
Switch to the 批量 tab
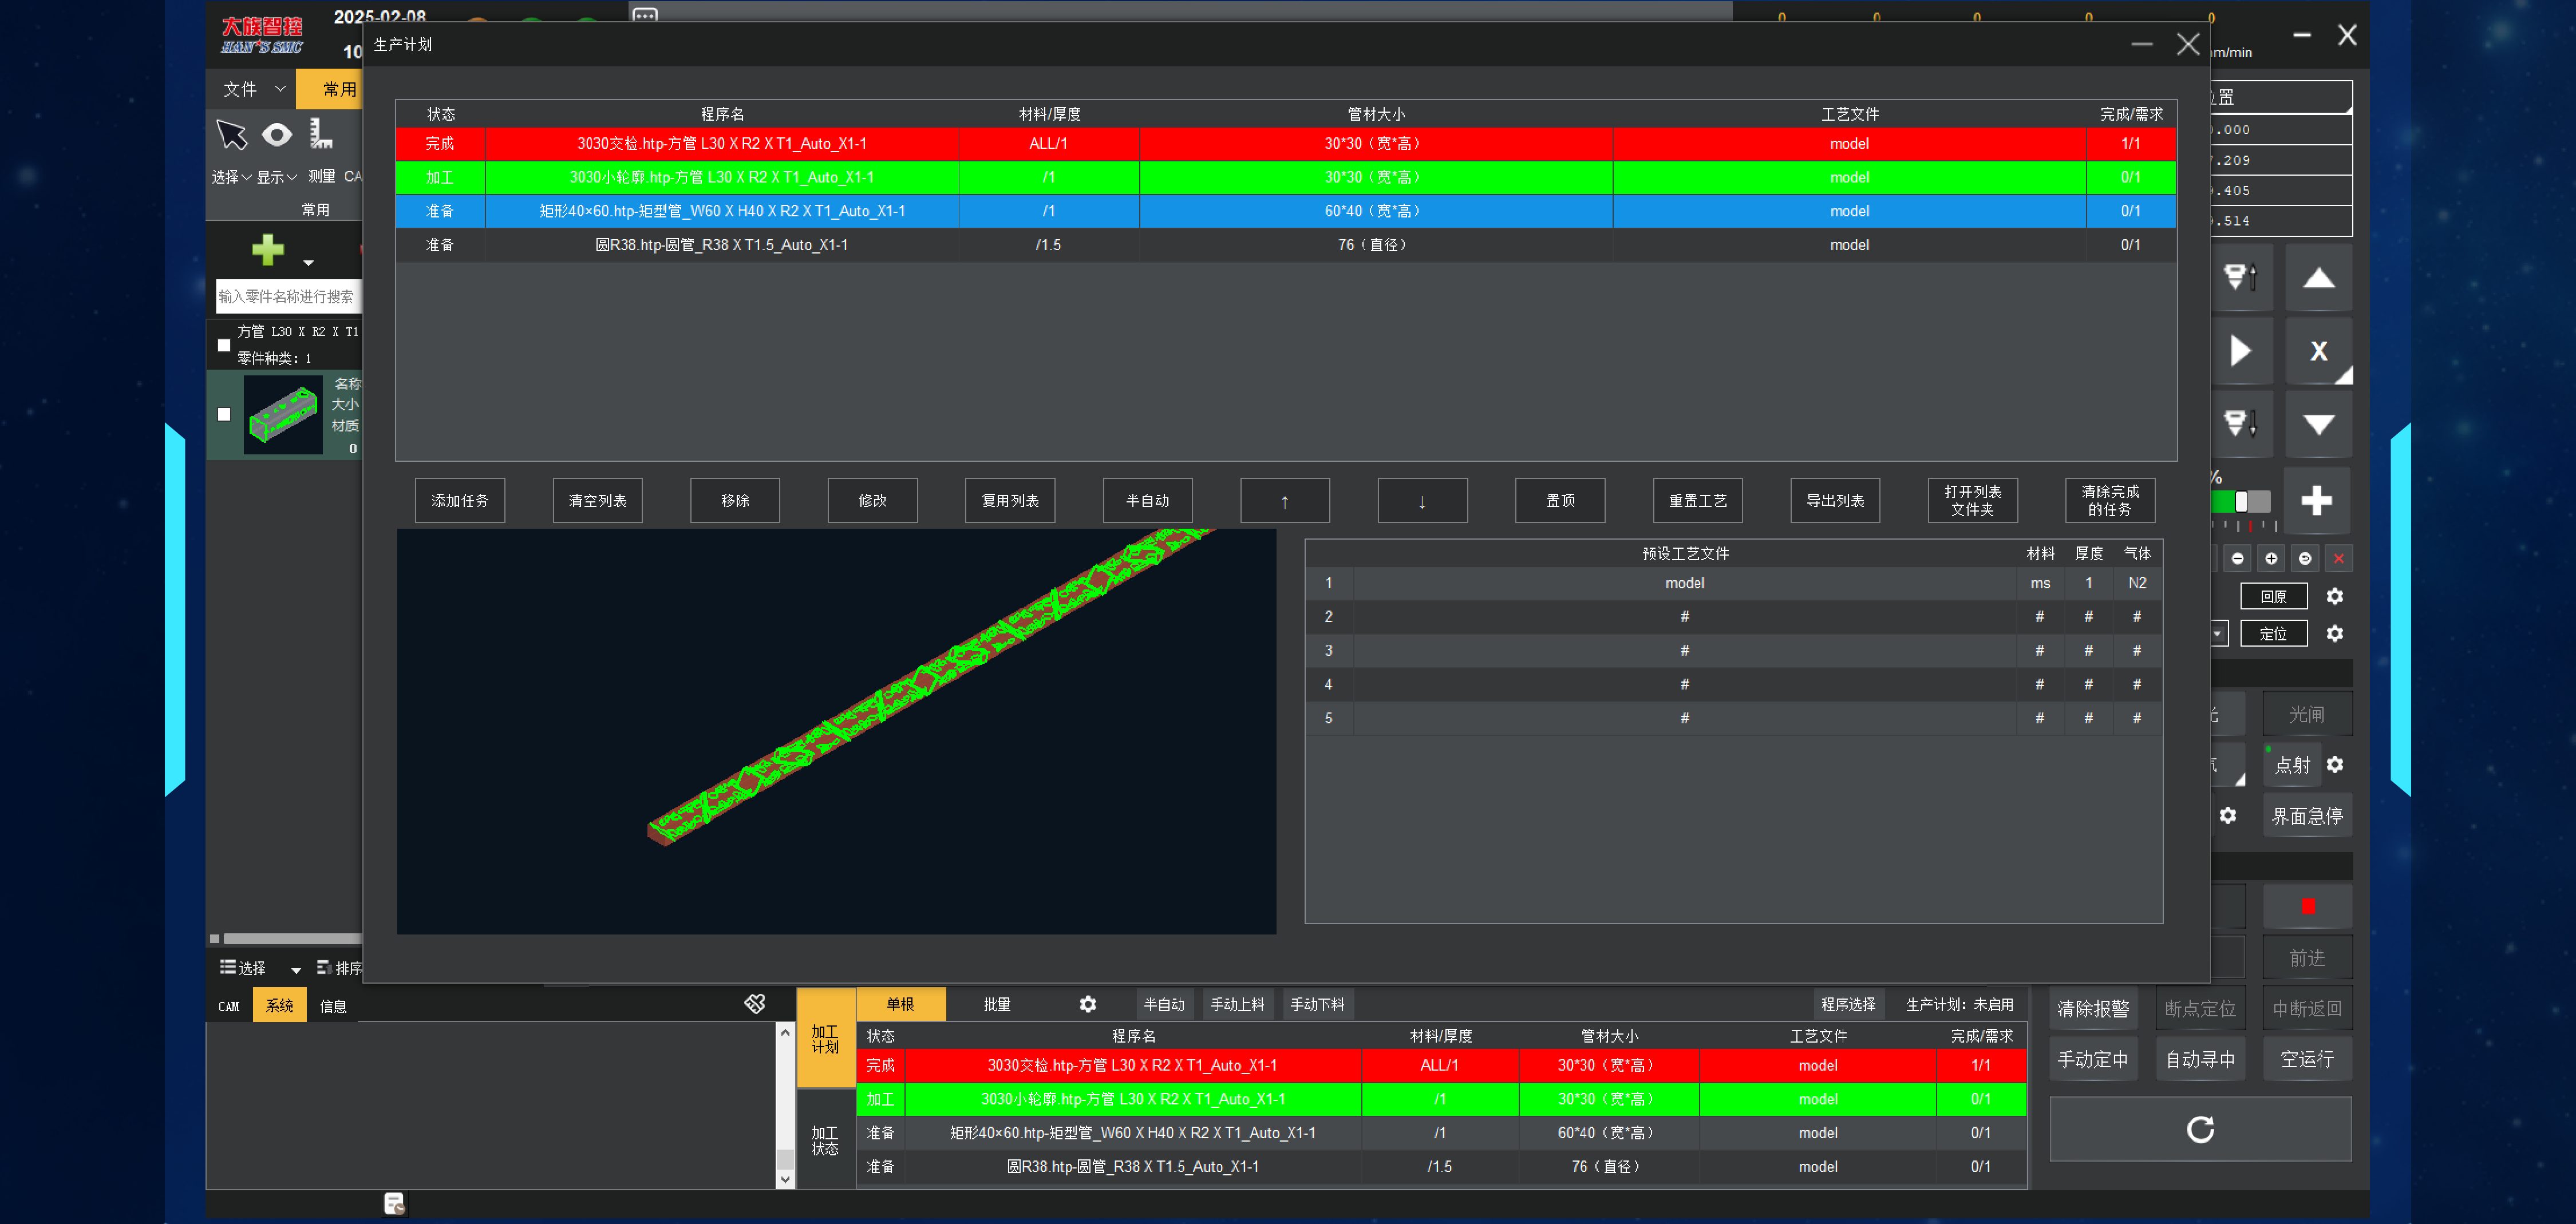996,1004
